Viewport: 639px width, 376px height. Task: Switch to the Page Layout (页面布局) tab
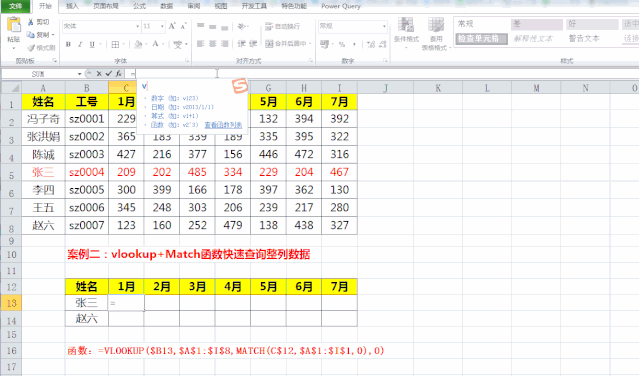106,6
